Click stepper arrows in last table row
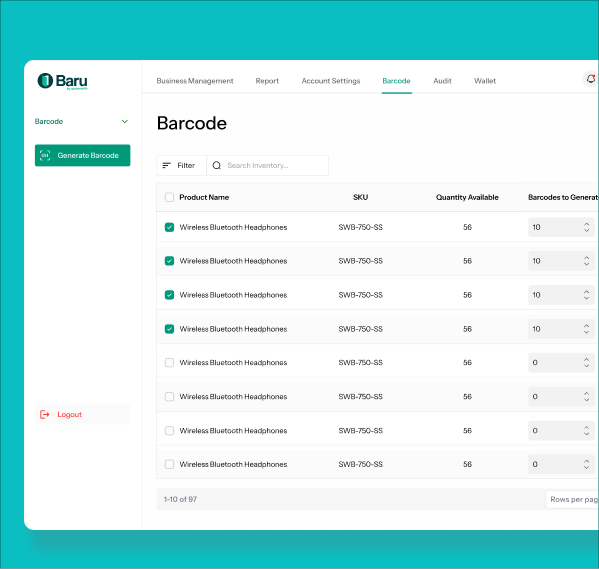599x569 pixels. click(x=586, y=464)
